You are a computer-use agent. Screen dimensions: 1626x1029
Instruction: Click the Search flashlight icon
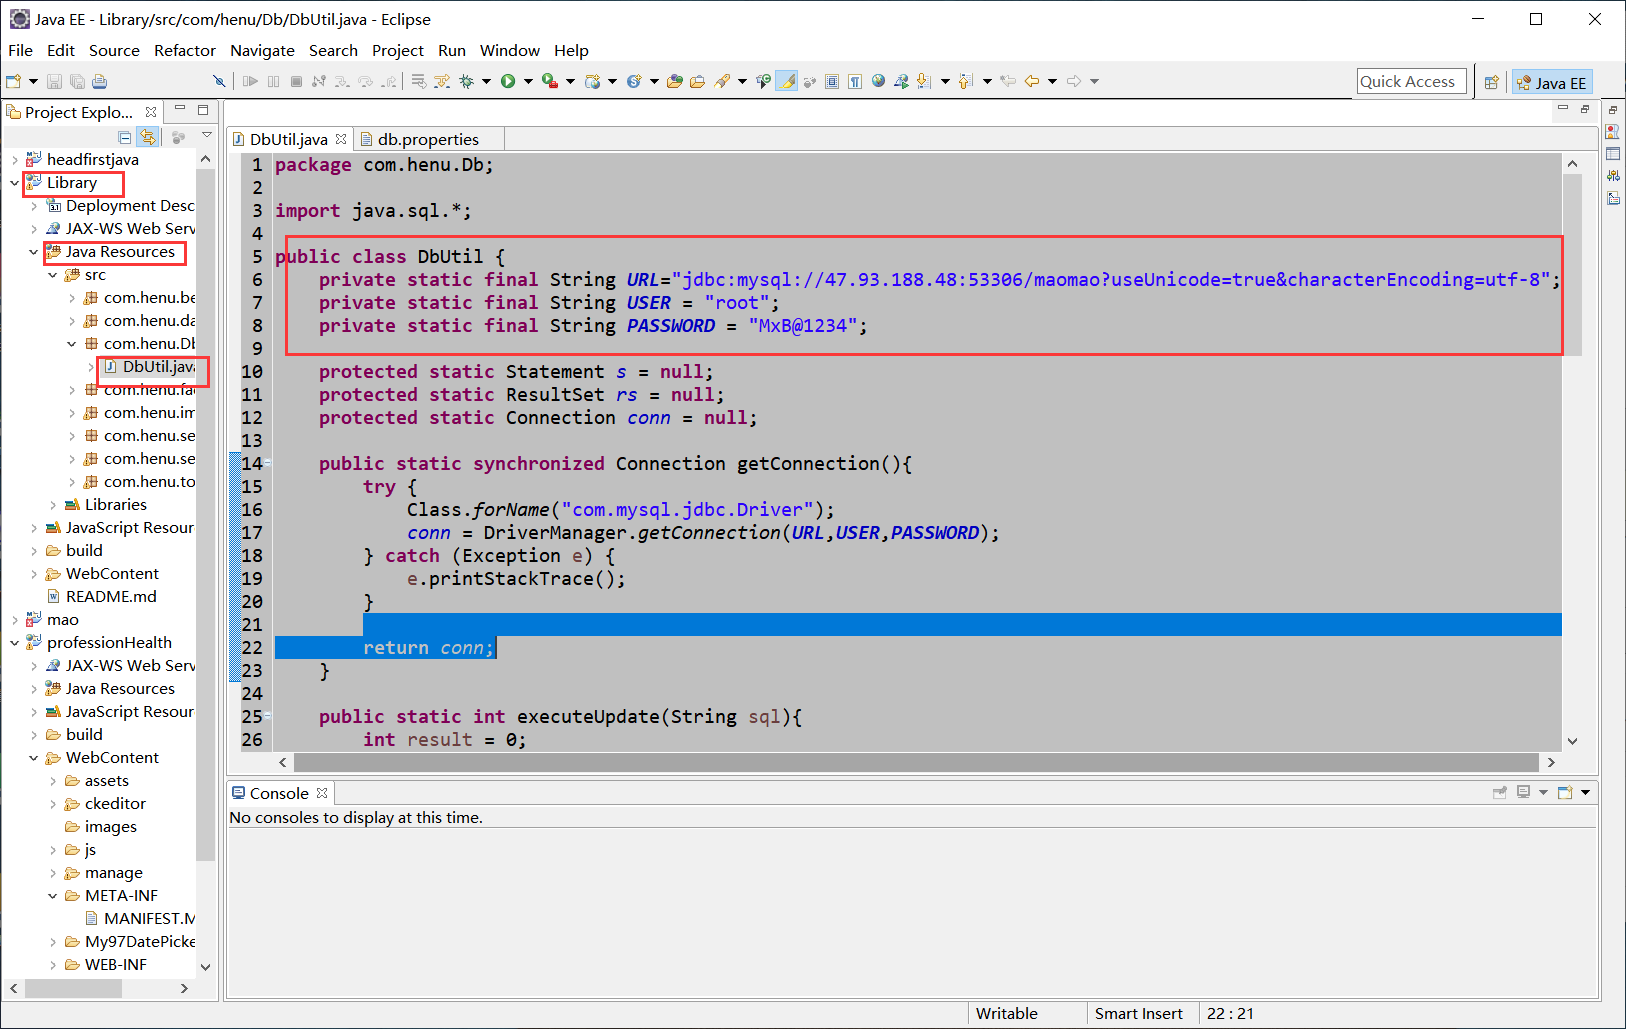point(722,81)
